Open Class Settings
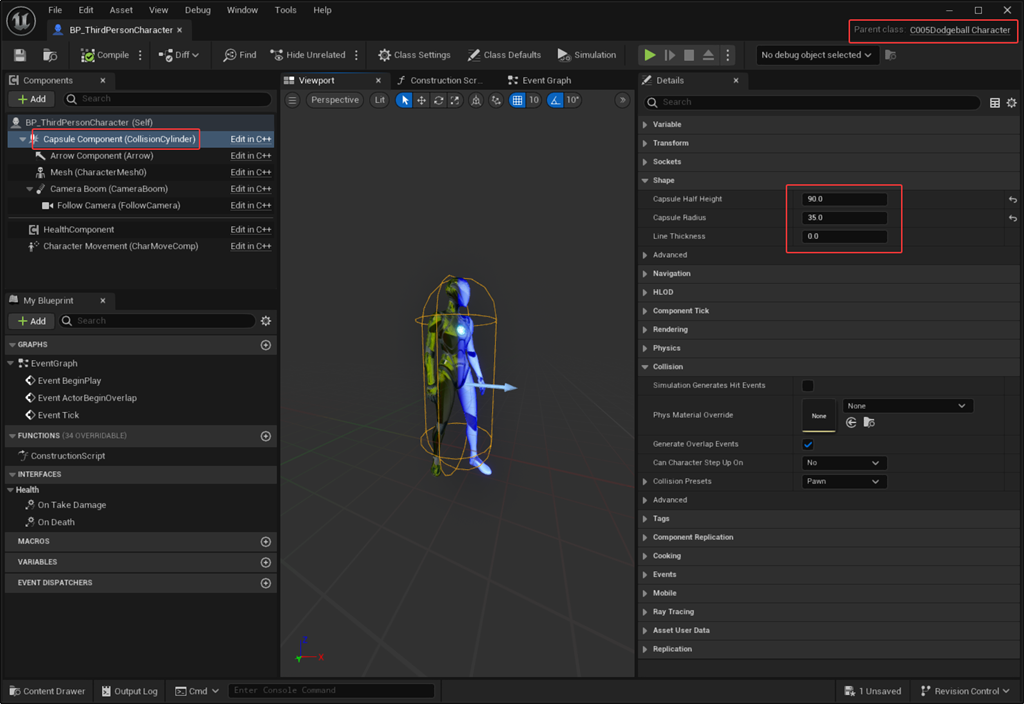The height and width of the screenshot is (704, 1024). click(x=414, y=55)
